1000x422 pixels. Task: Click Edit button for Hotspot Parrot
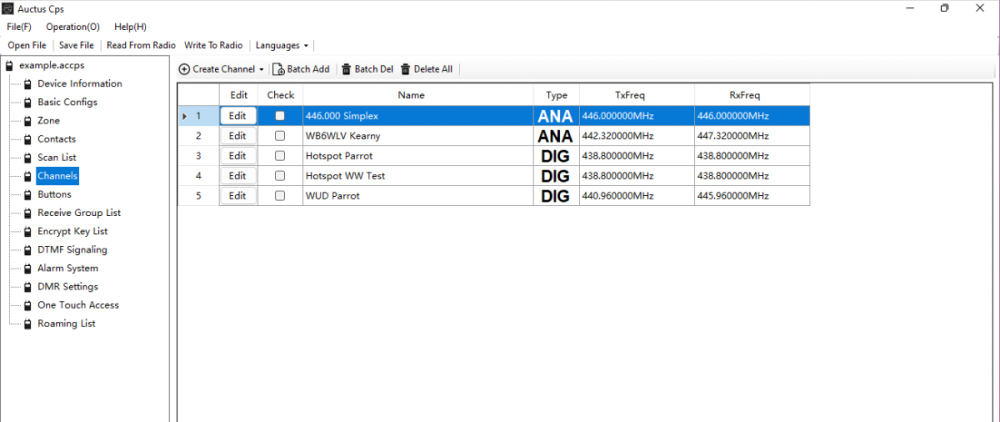coord(237,156)
